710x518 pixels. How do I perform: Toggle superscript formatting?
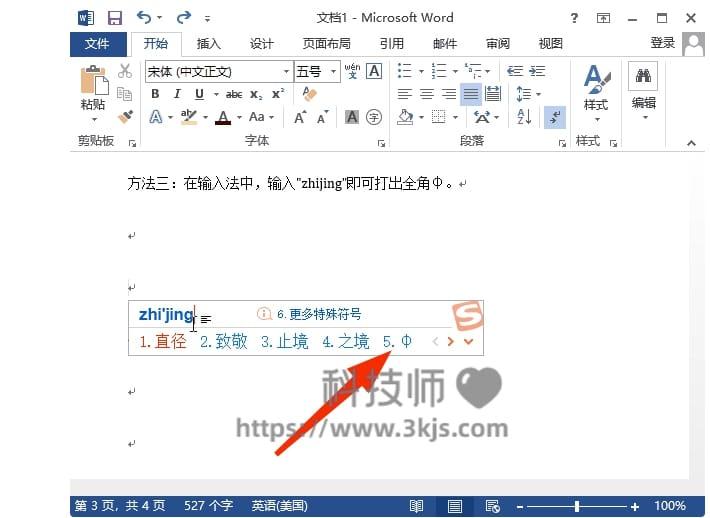(x=278, y=94)
